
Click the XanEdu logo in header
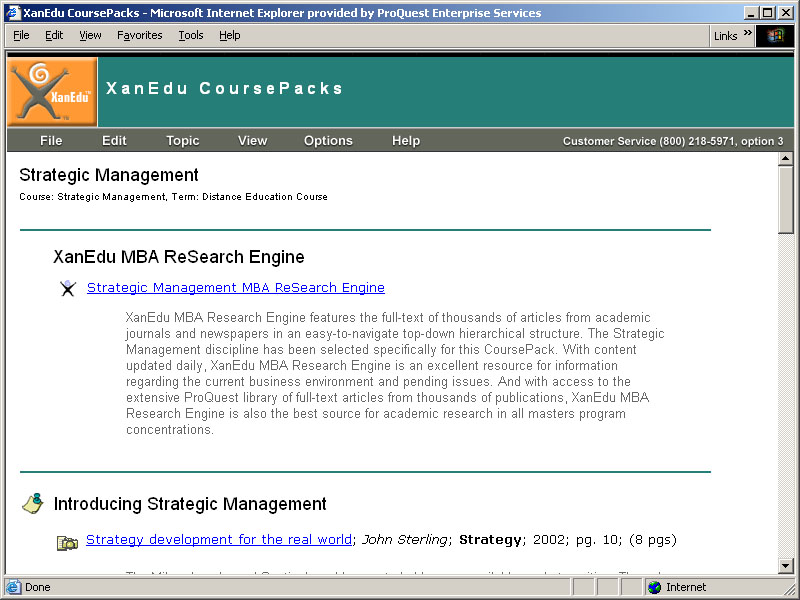pyautogui.click(x=52, y=91)
